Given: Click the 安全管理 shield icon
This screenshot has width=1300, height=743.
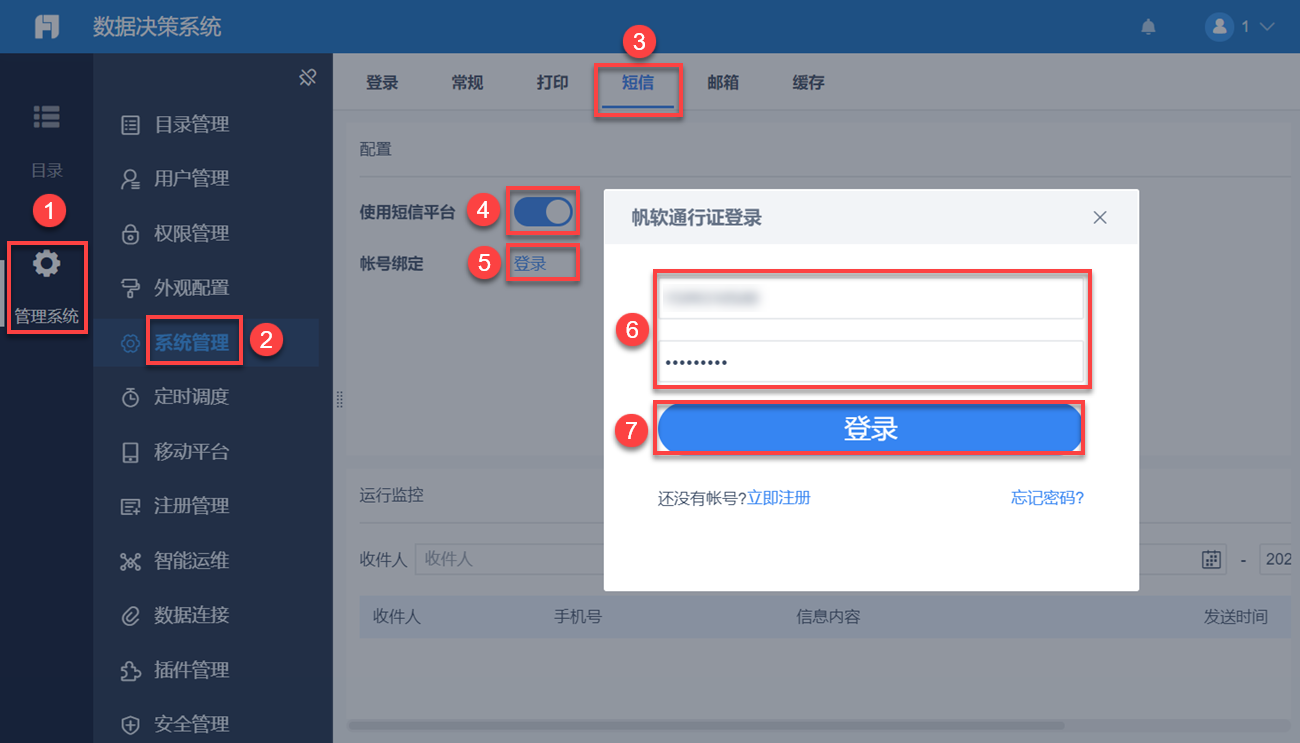Looking at the screenshot, I should pos(130,724).
